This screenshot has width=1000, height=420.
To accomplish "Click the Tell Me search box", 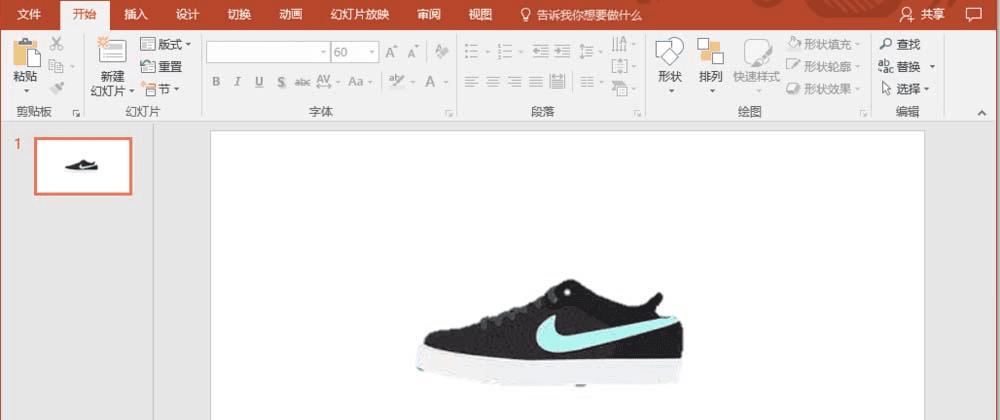I will 582,15.
